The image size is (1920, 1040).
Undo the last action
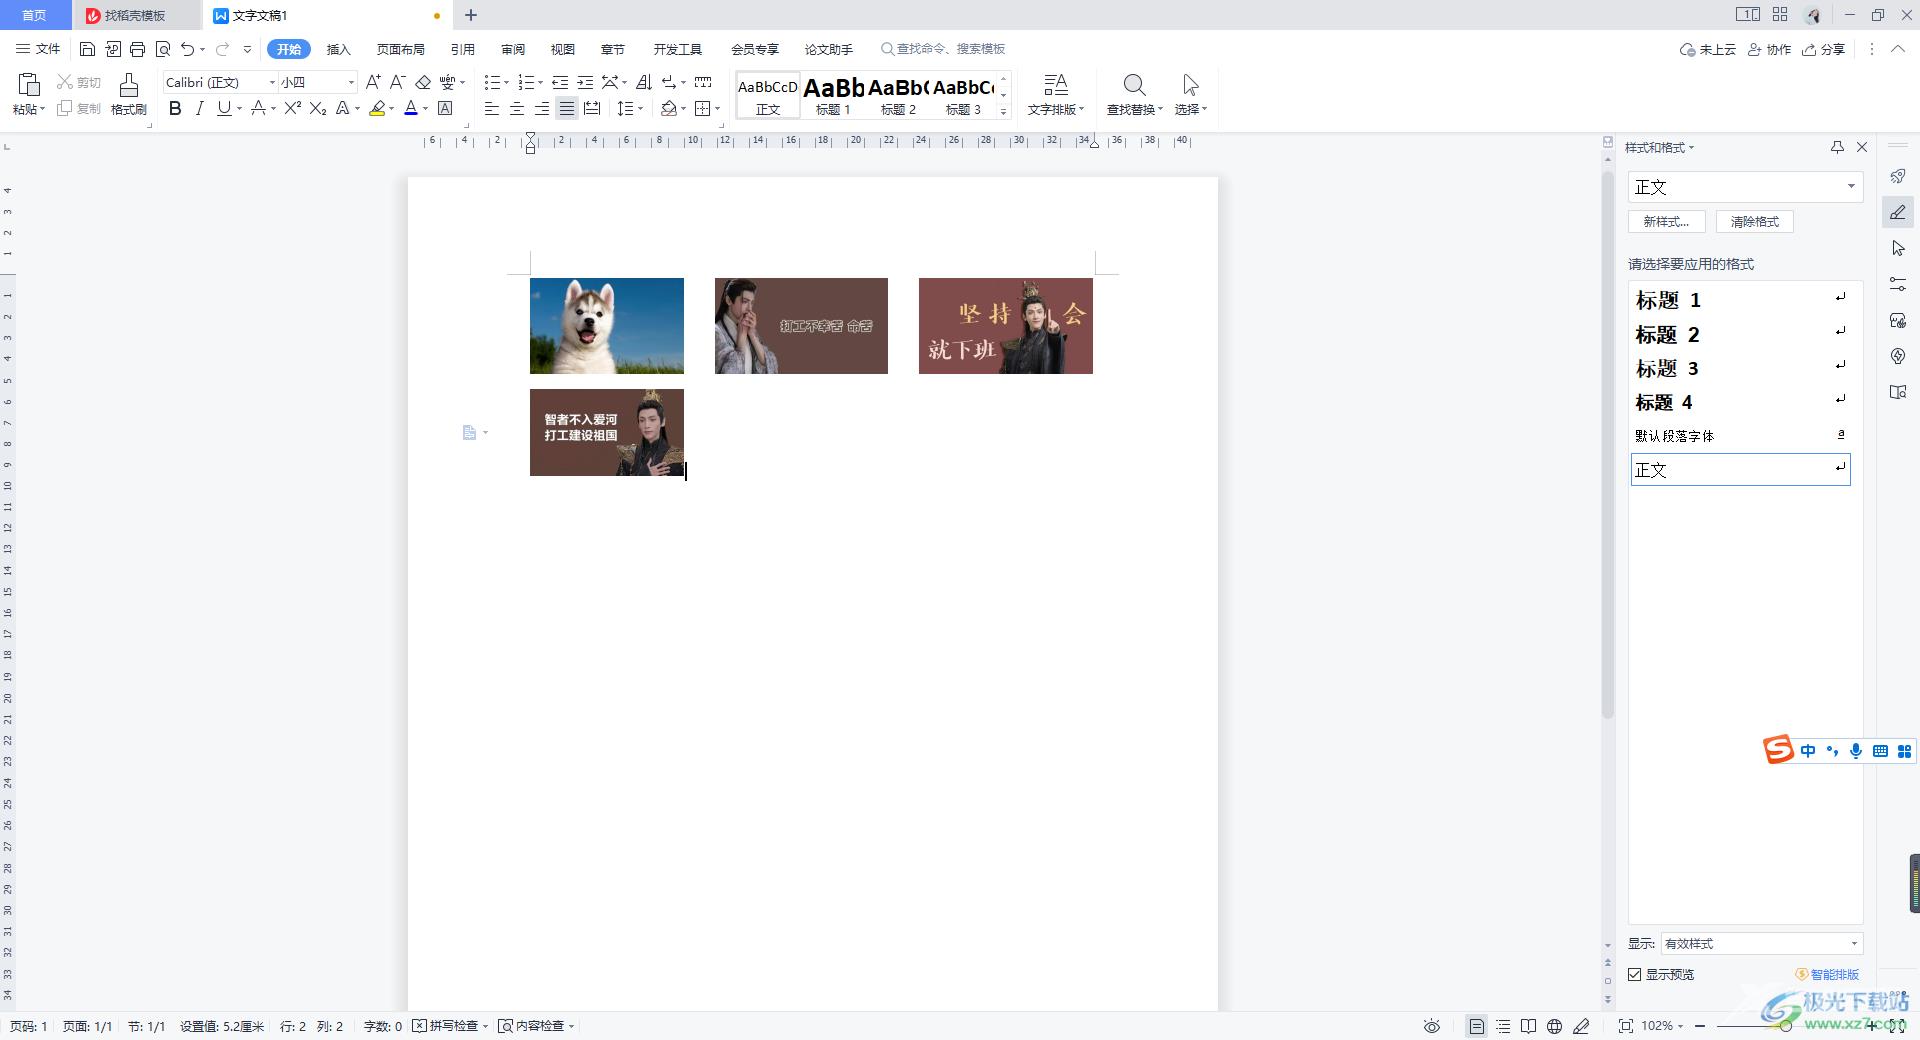[187, 49]
